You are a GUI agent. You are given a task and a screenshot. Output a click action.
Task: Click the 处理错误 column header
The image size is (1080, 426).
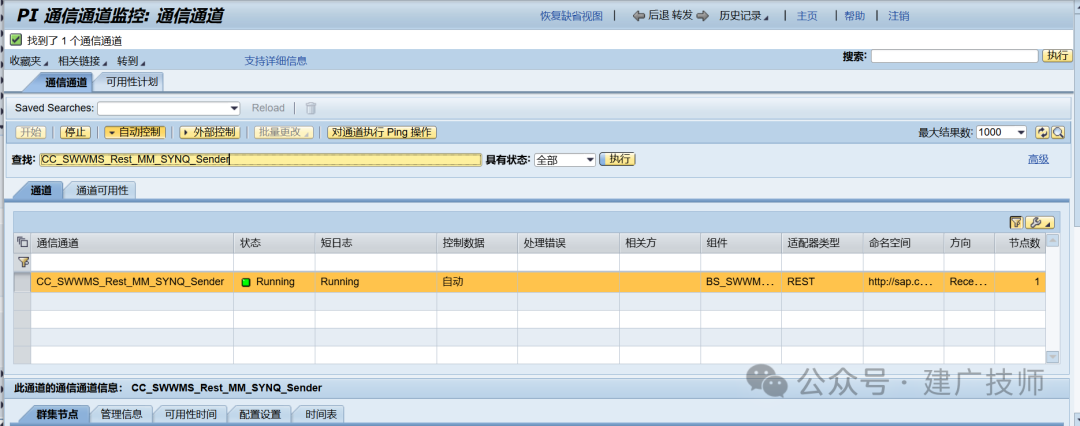[x=568, y=243]
